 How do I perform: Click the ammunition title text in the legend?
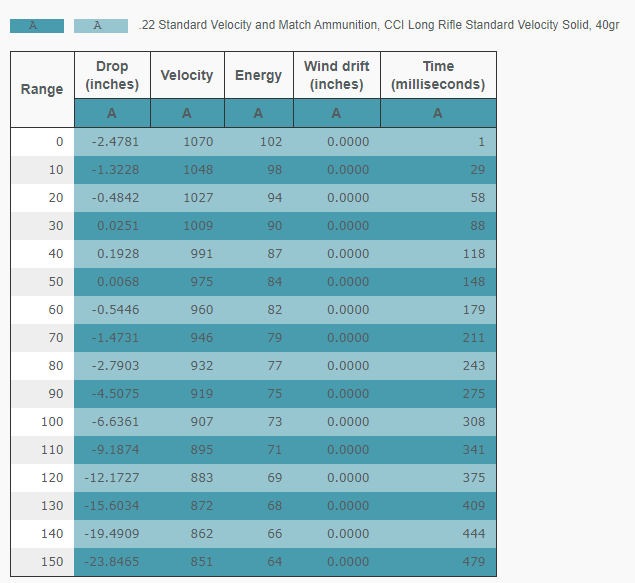point(379,24)
